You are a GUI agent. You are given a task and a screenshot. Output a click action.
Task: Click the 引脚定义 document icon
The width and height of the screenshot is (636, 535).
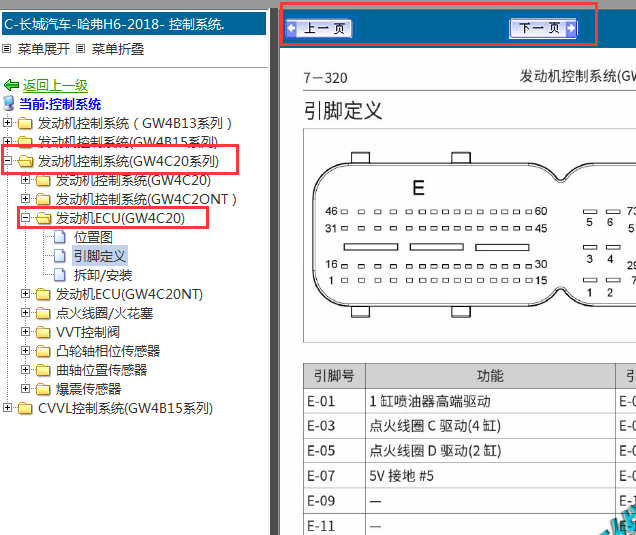(60, 256)
